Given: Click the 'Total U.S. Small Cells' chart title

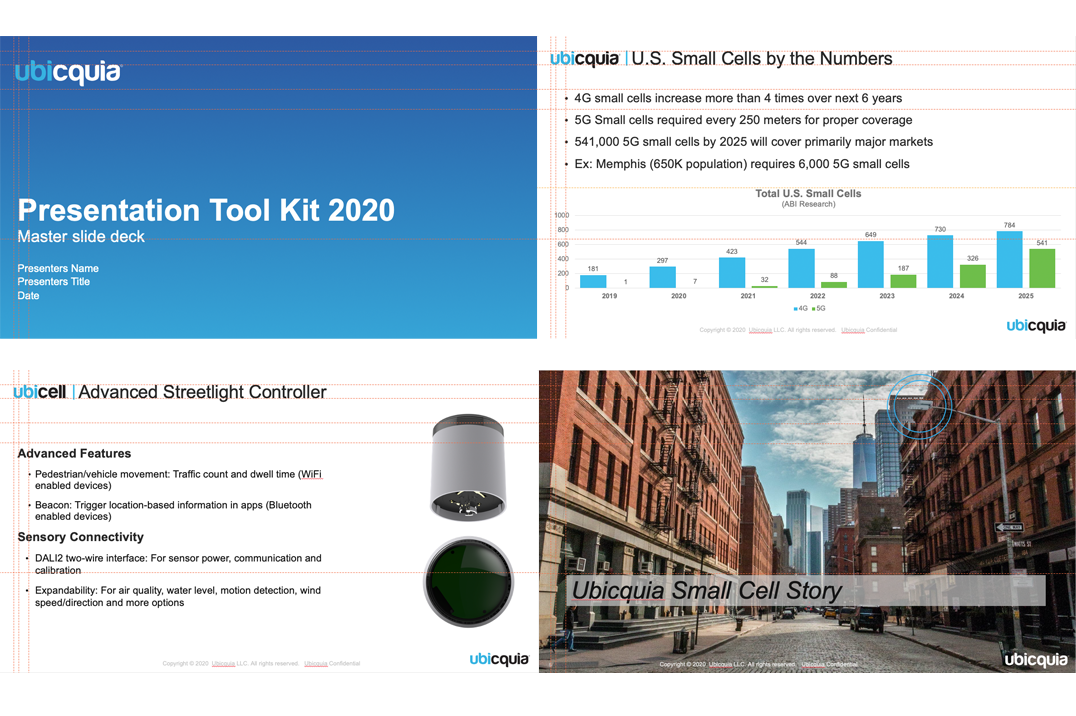Looking at the screenshot, I should click(808, 194).
